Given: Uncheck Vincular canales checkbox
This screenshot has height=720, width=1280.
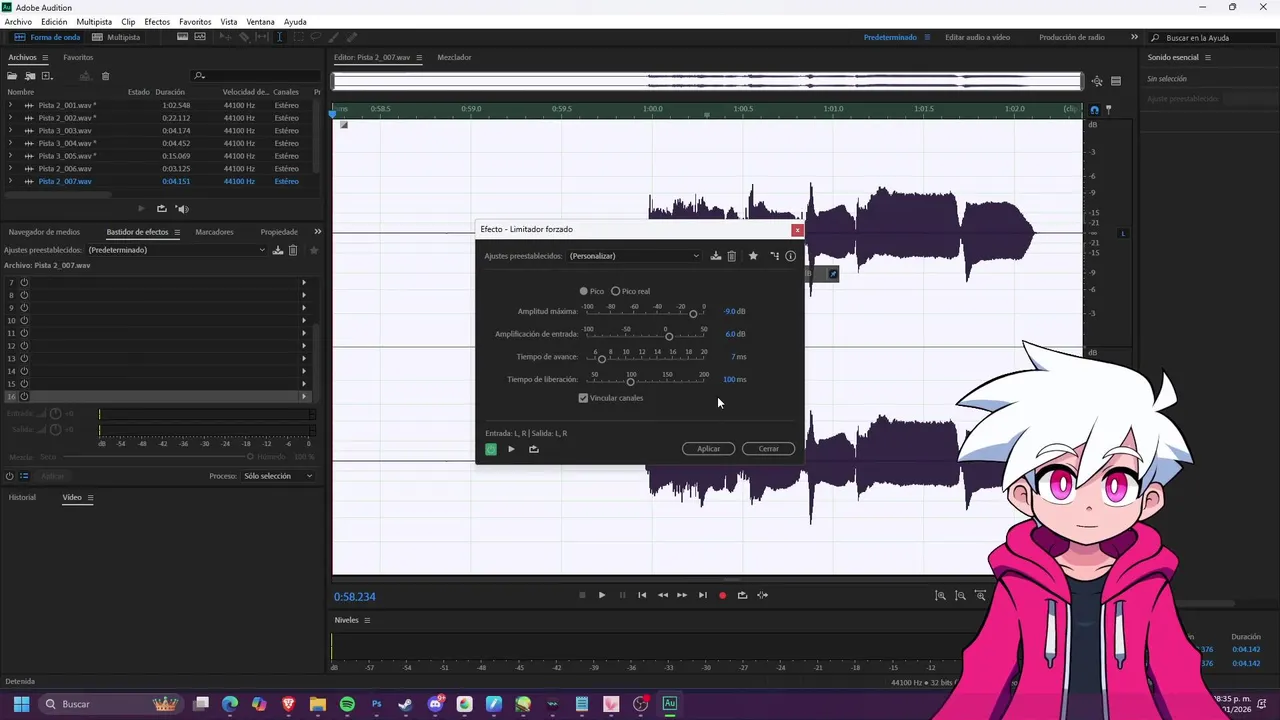Looking at the screenshot, I should [583, 398].
